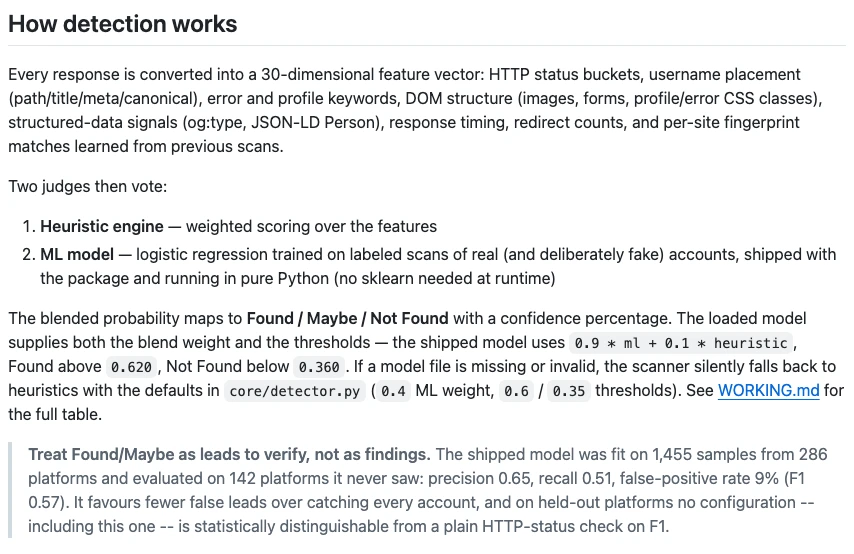854x554 pixels.
Task: Click the core/detector.py inline code
Action: pyautogui.click(x=295, y=391)
